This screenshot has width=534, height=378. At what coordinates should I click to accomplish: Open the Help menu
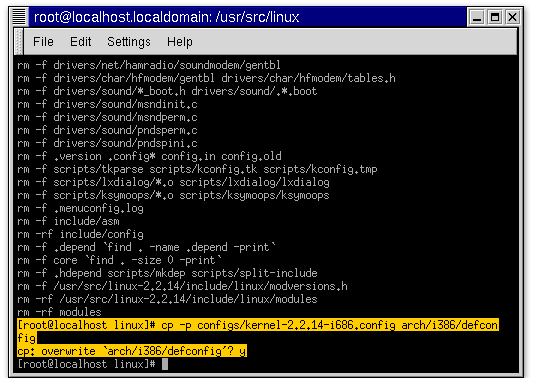179,42
